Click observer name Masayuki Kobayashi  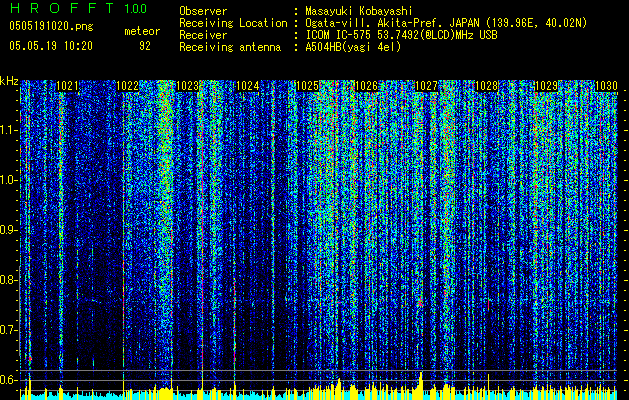(359, 11)
